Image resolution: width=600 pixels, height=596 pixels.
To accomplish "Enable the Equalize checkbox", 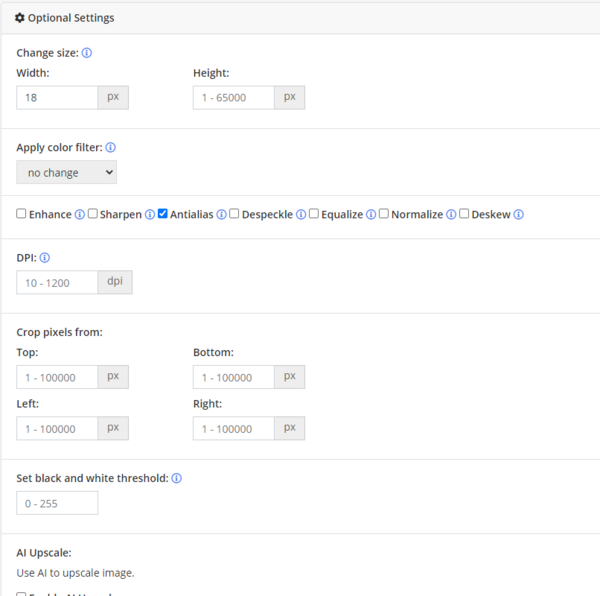I will [x=314, y=213].
